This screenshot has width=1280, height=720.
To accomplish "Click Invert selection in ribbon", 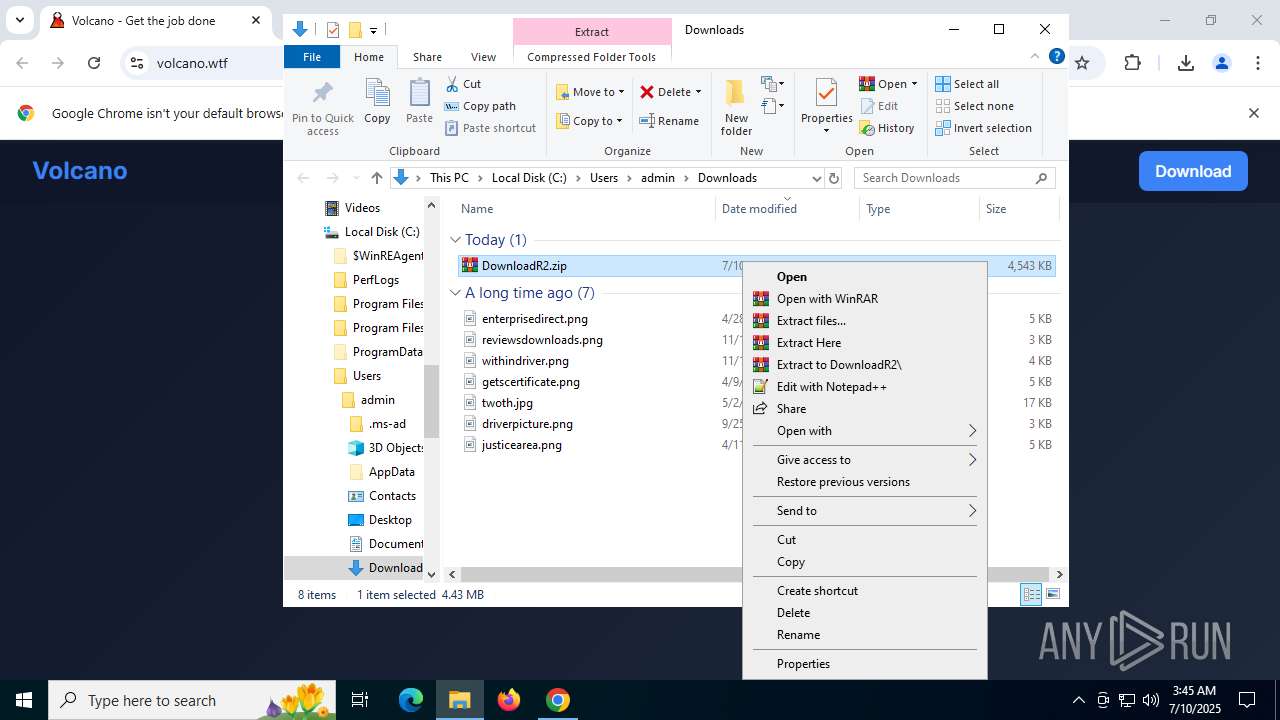I will pos(983,128).
